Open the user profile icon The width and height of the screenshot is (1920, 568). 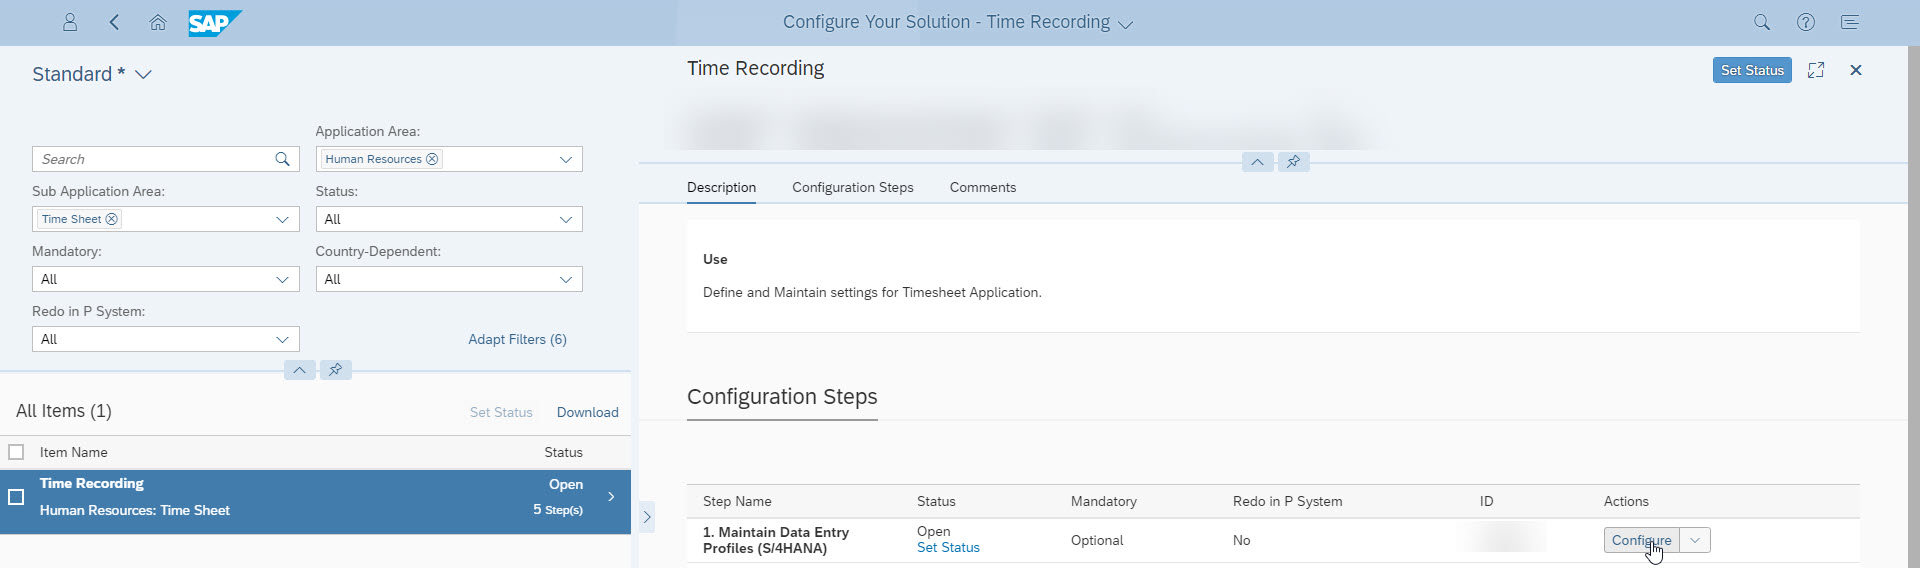click(70, 22)
